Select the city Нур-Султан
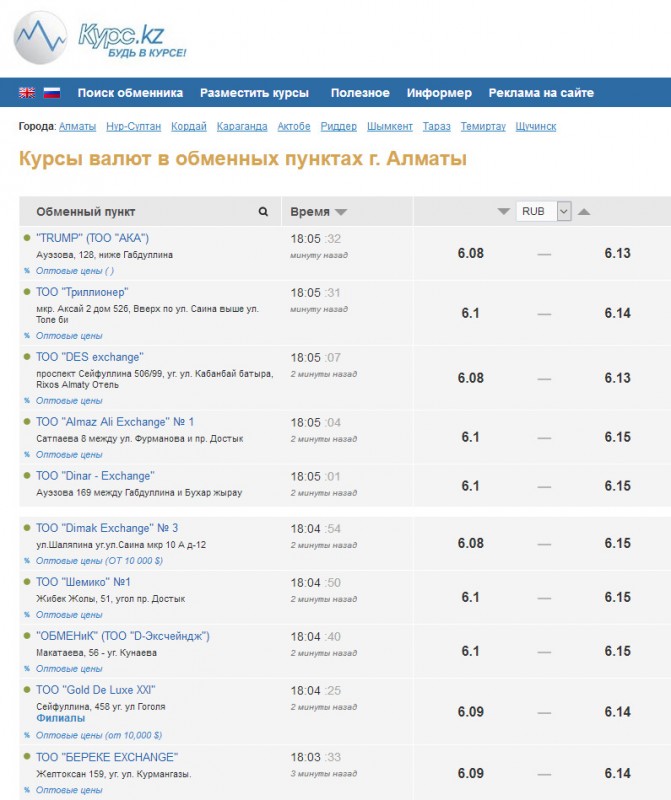The height and width of the screenshot is (800, 671). tap(133, 127)
